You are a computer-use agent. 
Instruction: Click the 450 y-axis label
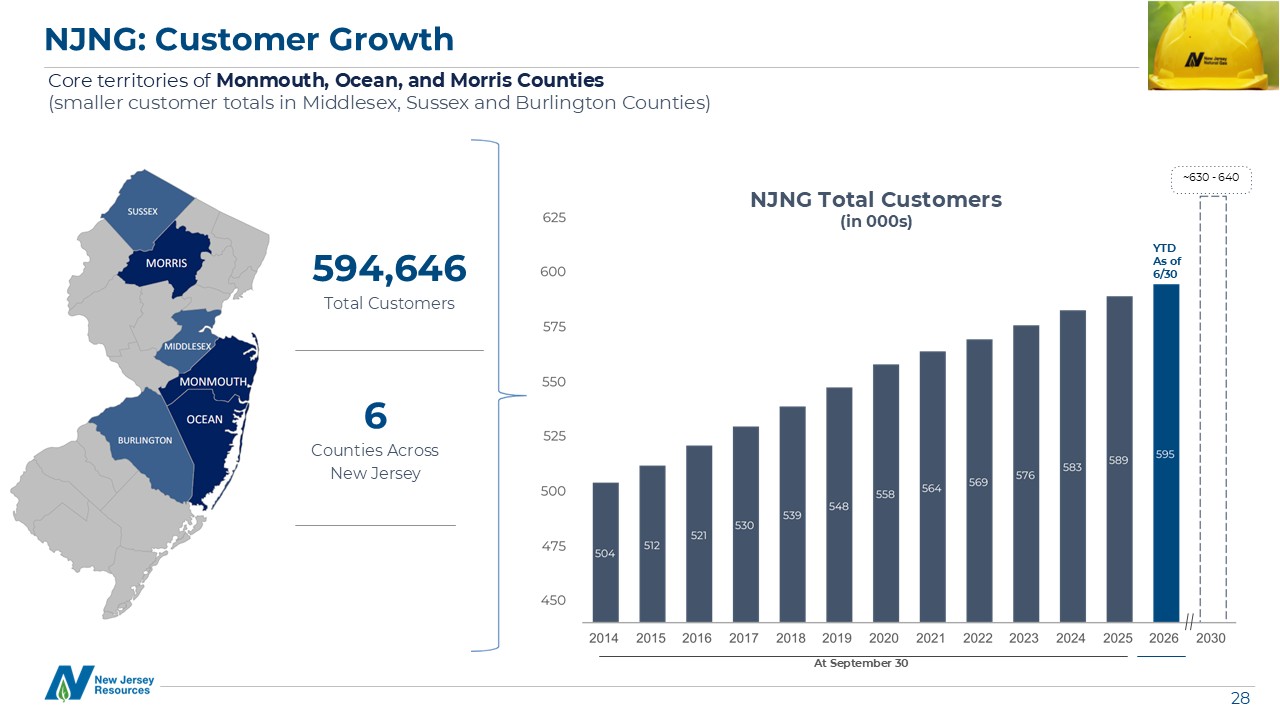553,600
